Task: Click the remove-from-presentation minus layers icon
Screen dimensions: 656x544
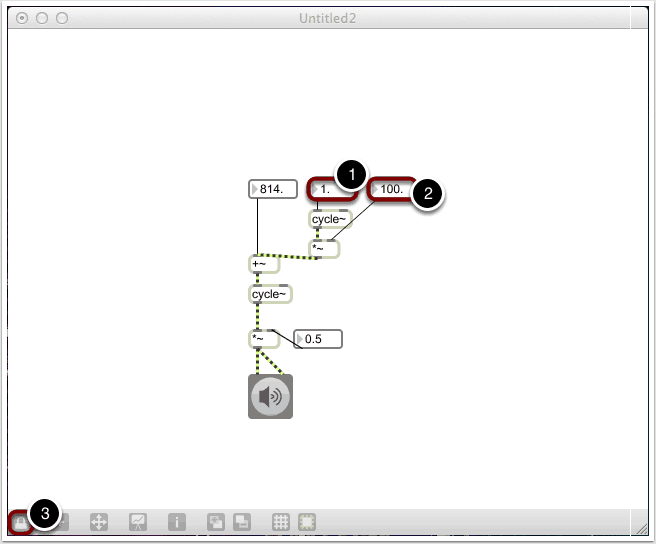Action: [x=242, y=522]
